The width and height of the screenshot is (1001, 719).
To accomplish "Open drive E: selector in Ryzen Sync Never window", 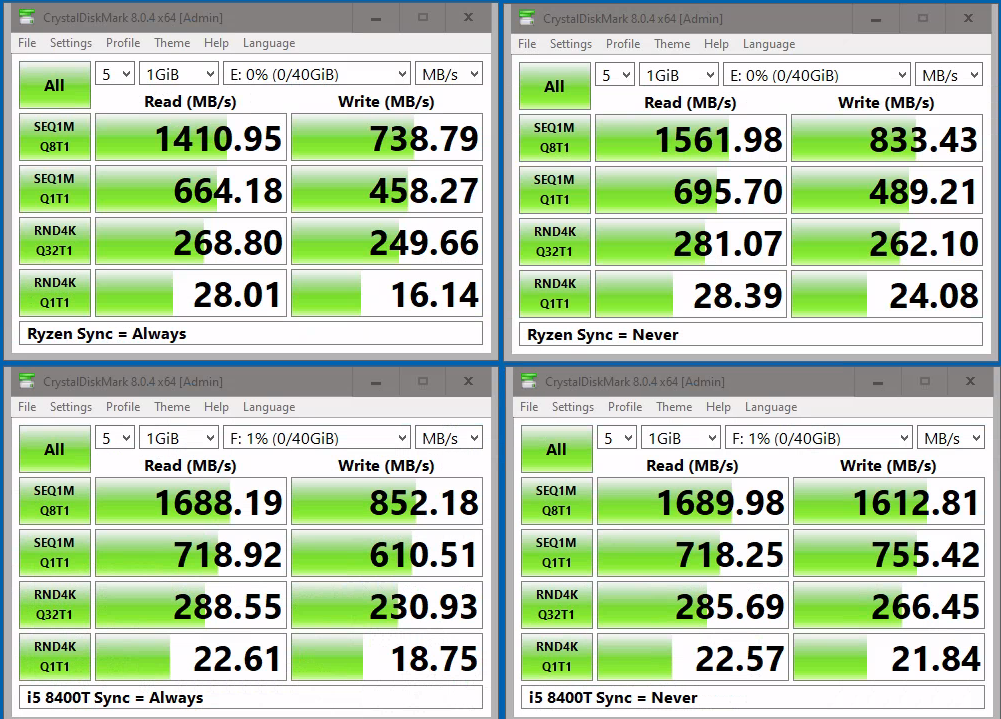I will [x=817, y=75].
